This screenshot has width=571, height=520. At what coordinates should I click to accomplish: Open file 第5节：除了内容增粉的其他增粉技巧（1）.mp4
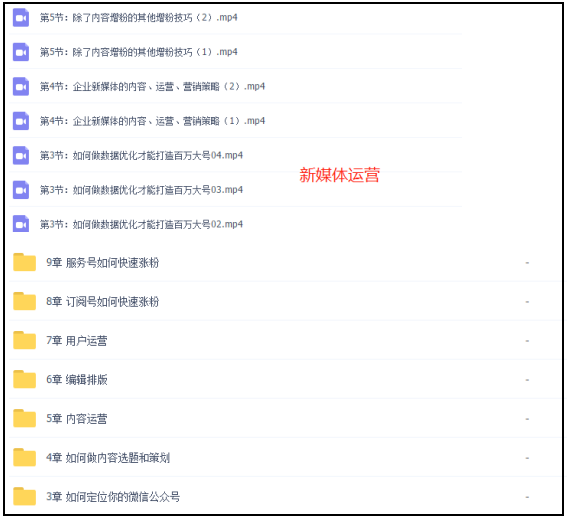139,52
